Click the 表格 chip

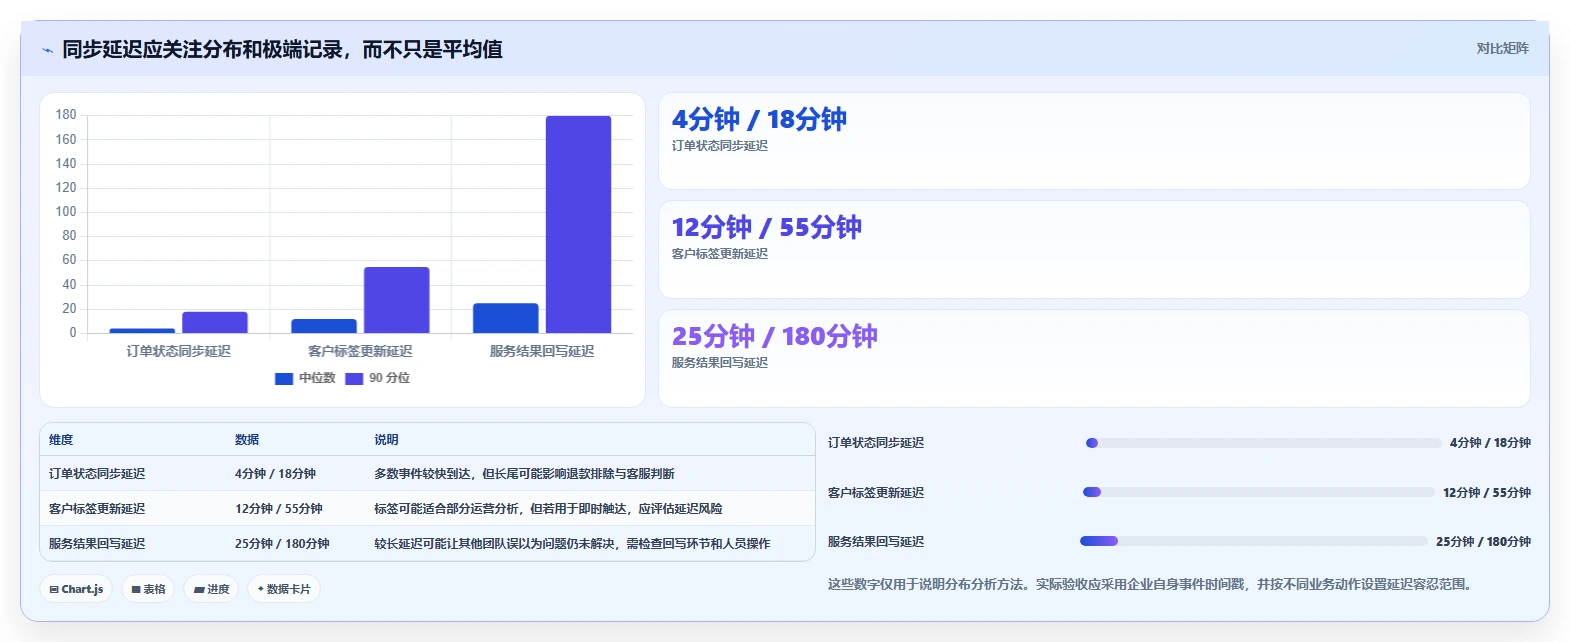(x=148, y=589)
